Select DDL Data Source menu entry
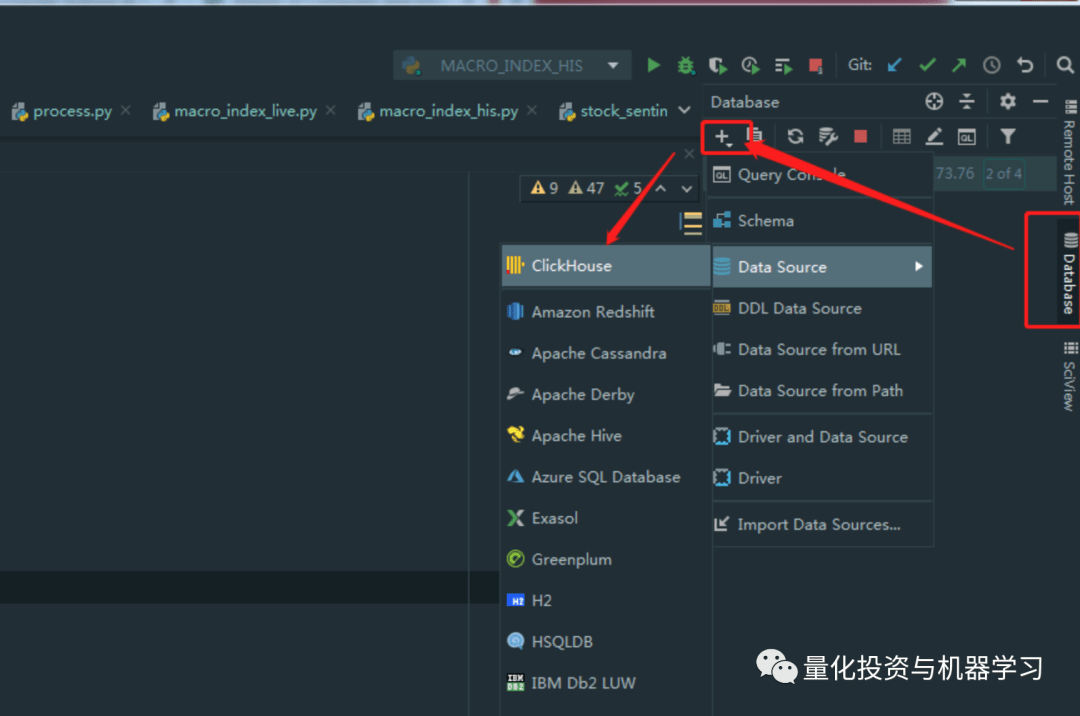 click(821, 308)
